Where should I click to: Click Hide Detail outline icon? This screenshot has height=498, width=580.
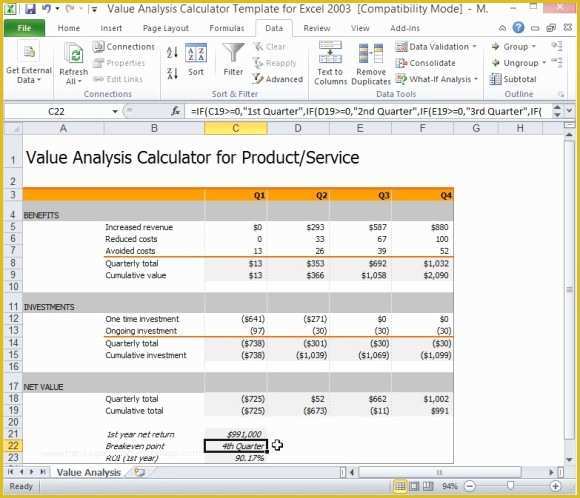[557, 62]
